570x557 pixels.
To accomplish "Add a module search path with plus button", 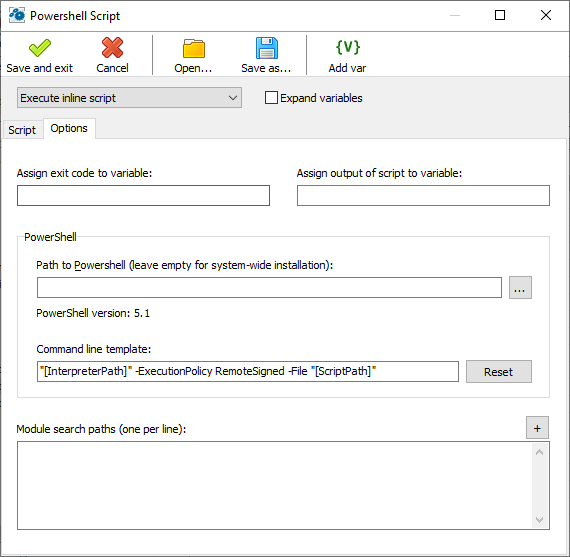I will click(x=537, y=428).
